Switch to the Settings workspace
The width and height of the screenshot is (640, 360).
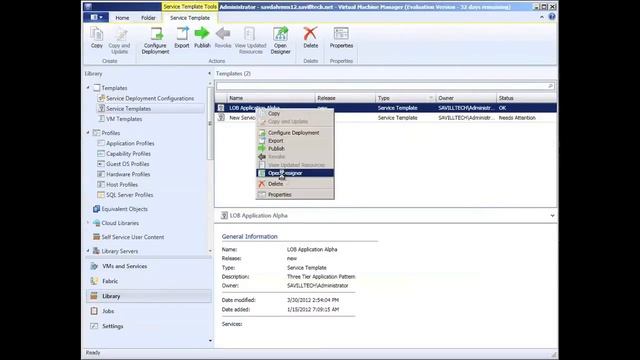coord(149,326)
